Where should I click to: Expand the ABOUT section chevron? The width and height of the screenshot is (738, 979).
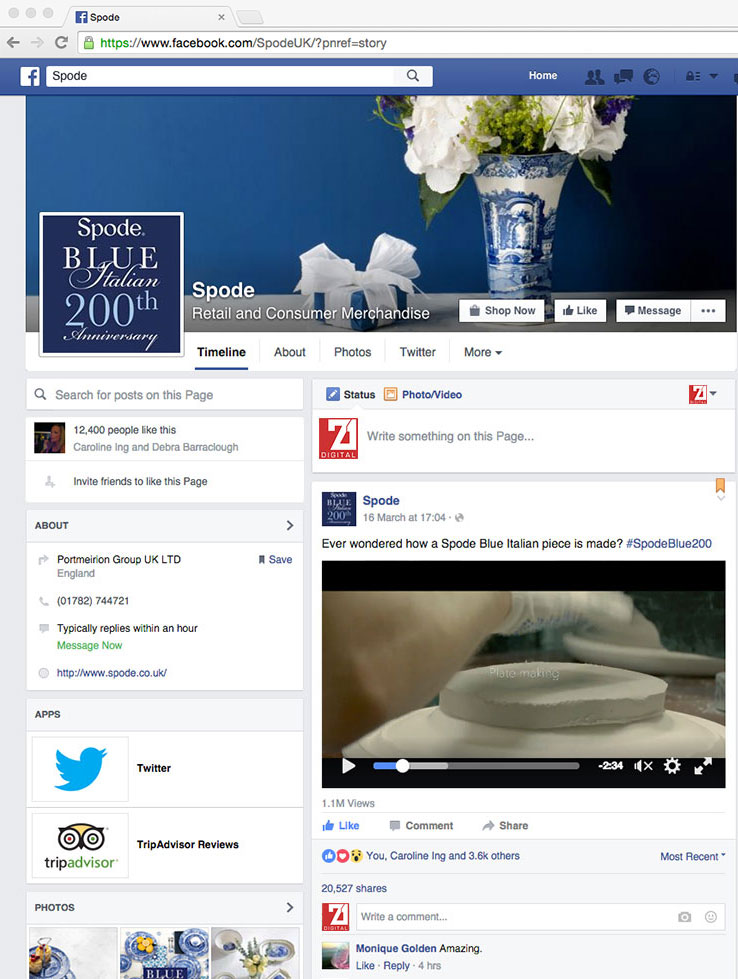(x=290, y=525)
